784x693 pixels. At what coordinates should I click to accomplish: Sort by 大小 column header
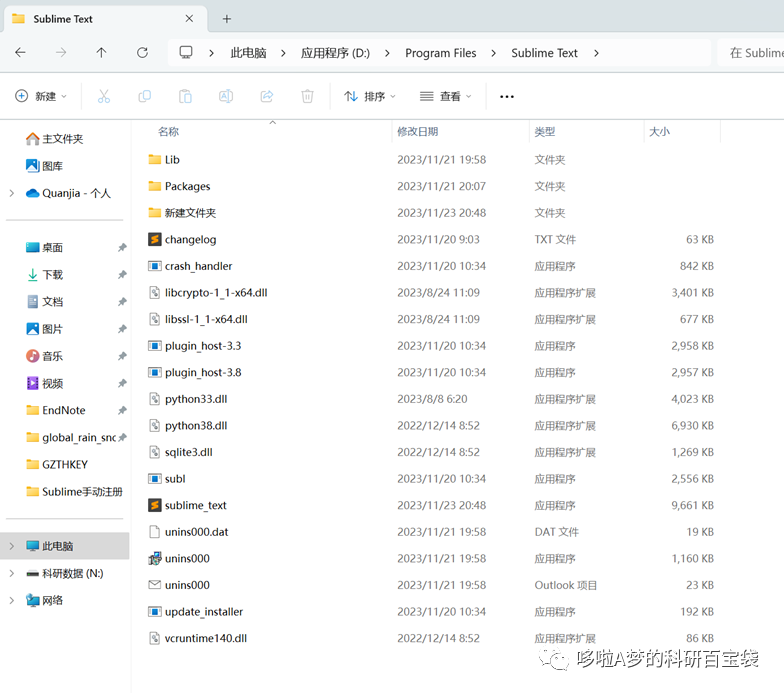pyautogui.click(x=659, y=132)
